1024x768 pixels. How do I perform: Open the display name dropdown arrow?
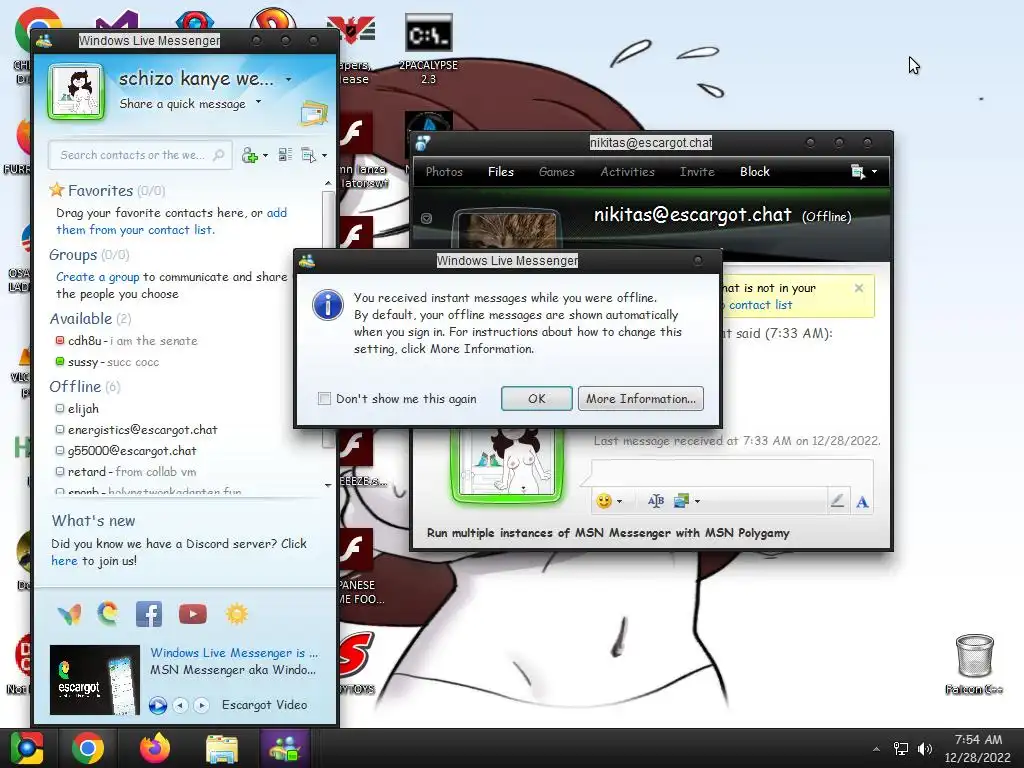click(289, 79)
